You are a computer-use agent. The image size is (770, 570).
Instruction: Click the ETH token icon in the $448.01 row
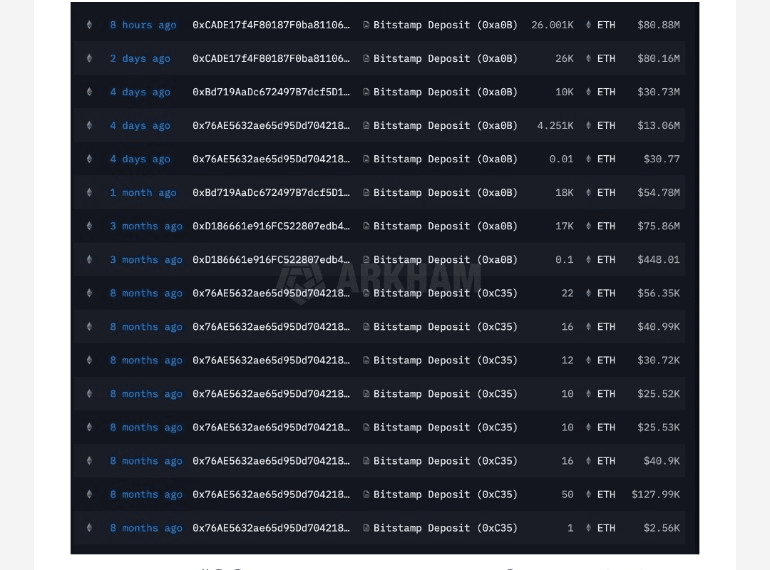588,260
